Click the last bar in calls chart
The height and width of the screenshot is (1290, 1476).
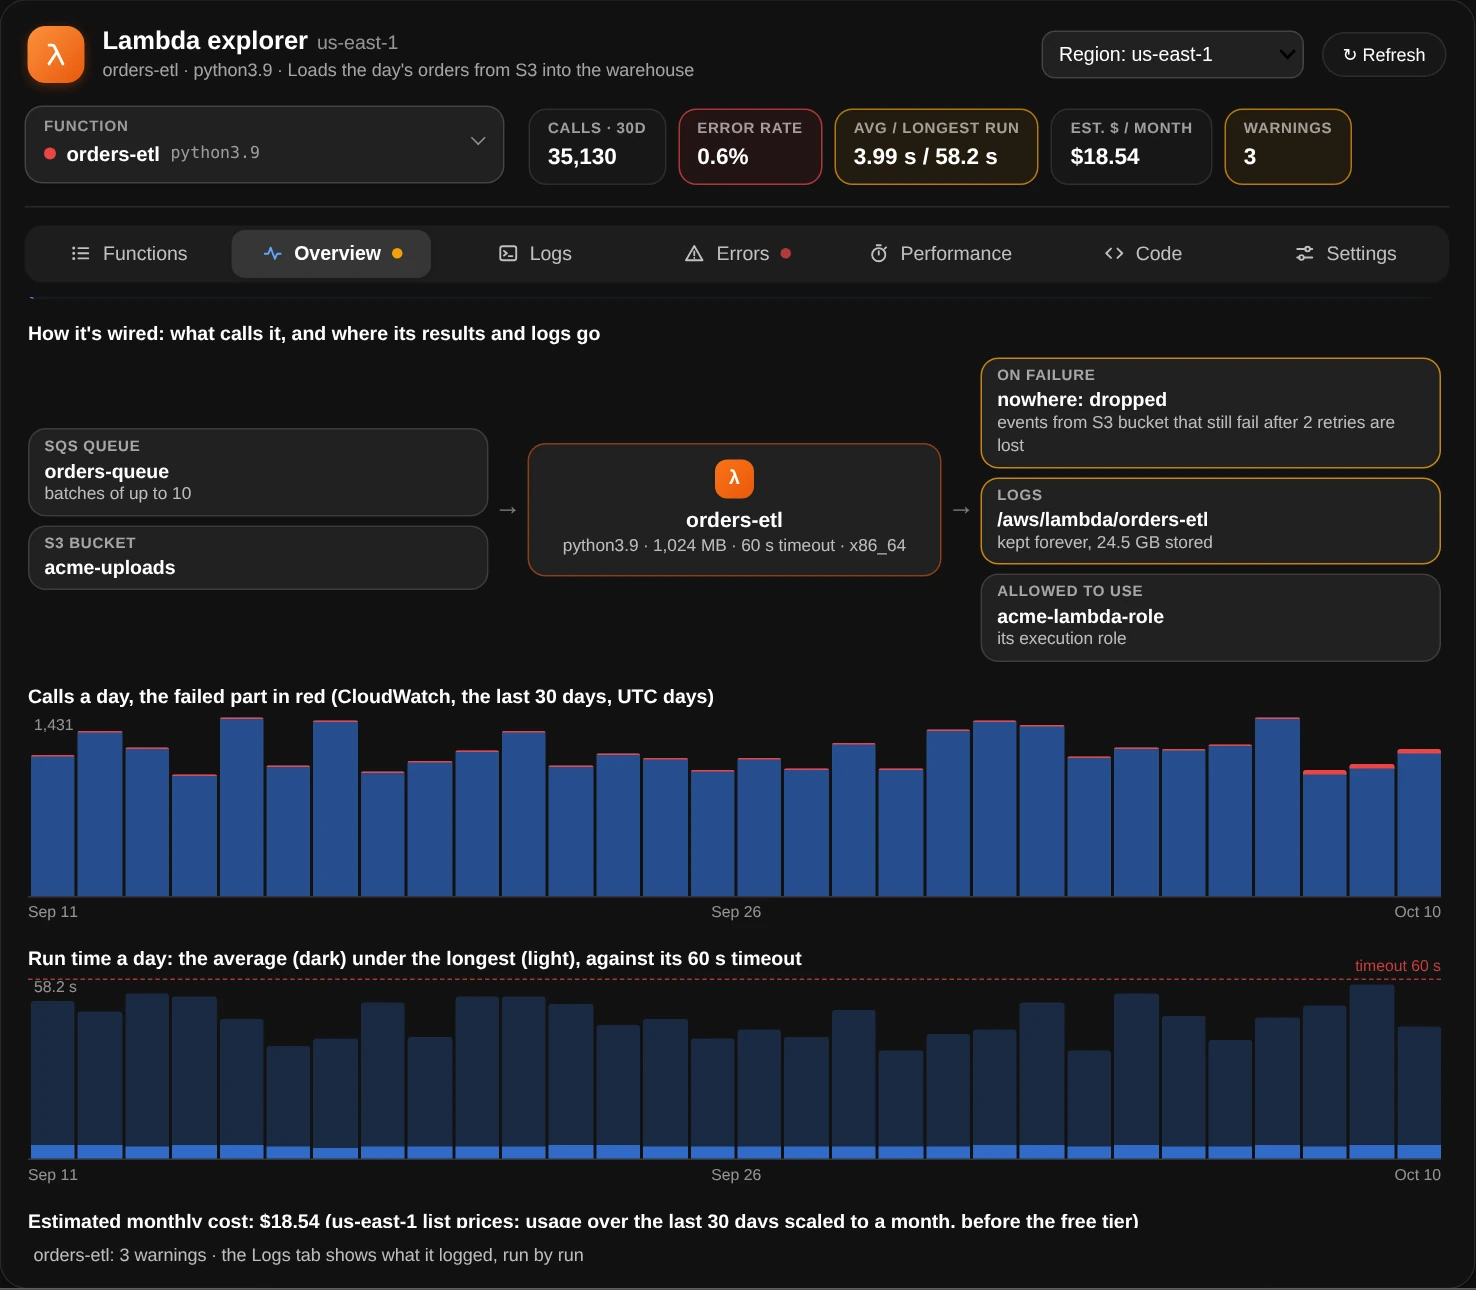coord(1419,823)
